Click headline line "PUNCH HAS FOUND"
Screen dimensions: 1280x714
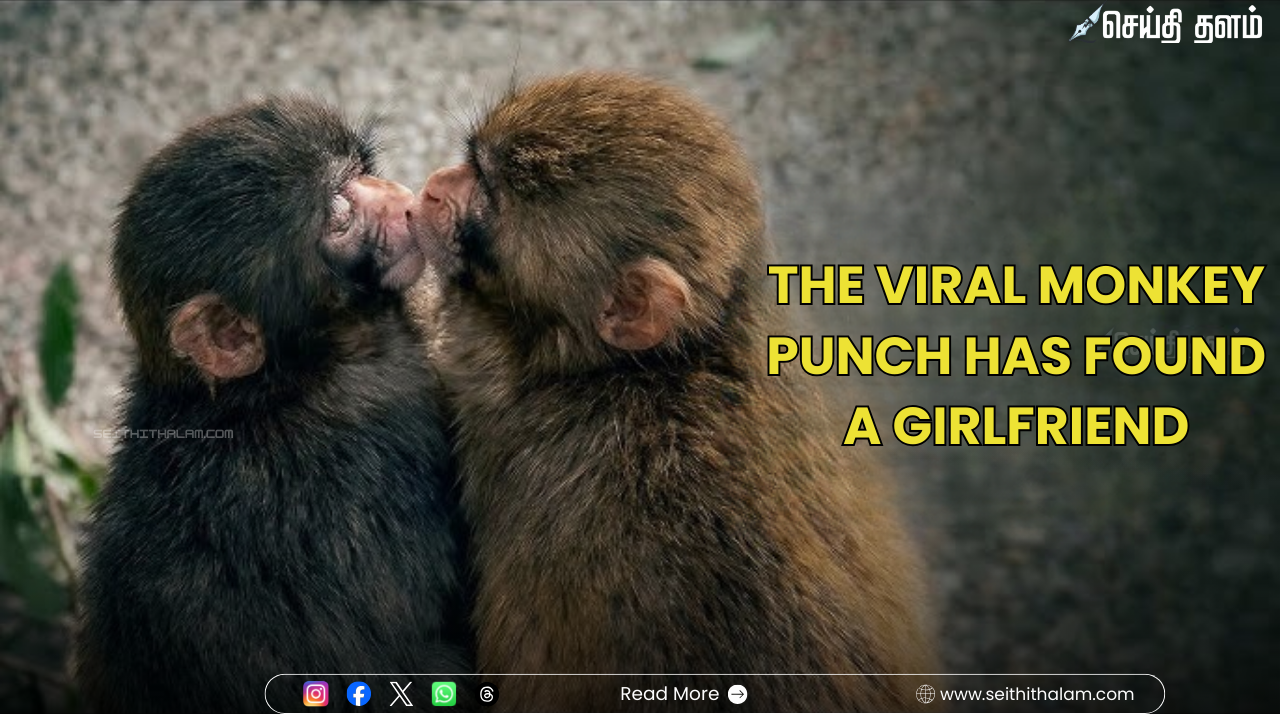[x=1016, y=356]
